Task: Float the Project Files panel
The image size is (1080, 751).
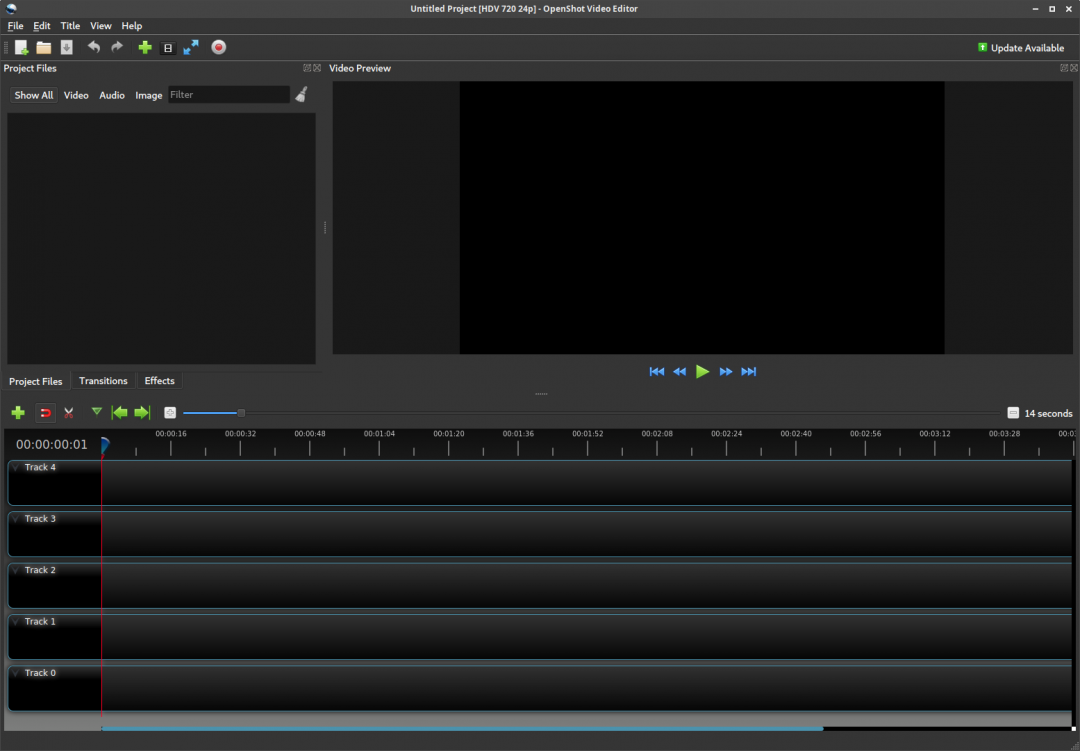Action: coord(307,68)
